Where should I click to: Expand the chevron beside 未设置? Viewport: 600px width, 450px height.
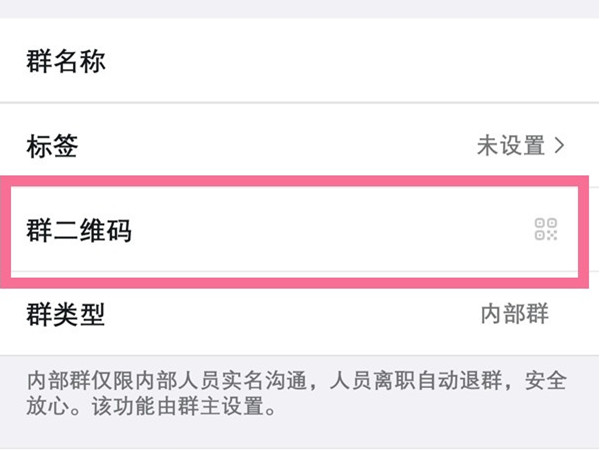559,146
